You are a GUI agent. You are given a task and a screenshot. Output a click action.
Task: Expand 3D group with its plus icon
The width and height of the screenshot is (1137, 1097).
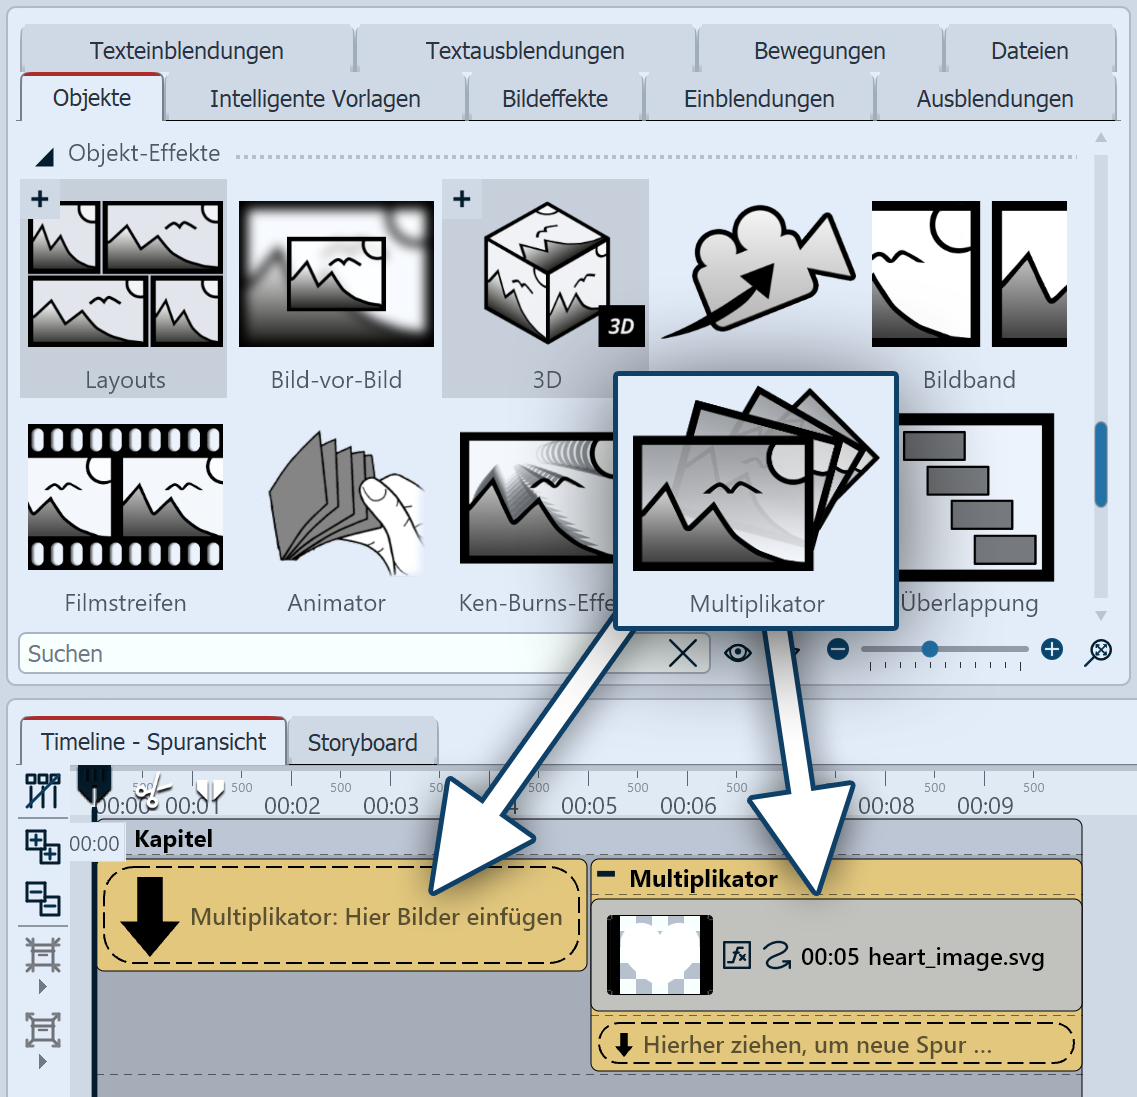coord(462,199)
